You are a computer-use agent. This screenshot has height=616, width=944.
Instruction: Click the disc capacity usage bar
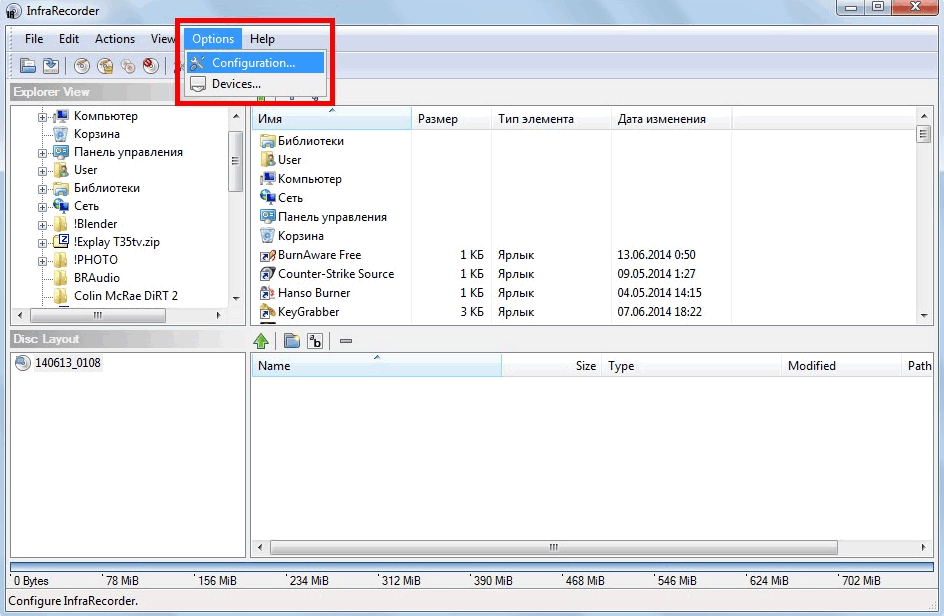pyautogui.click(x=472, y=567)
